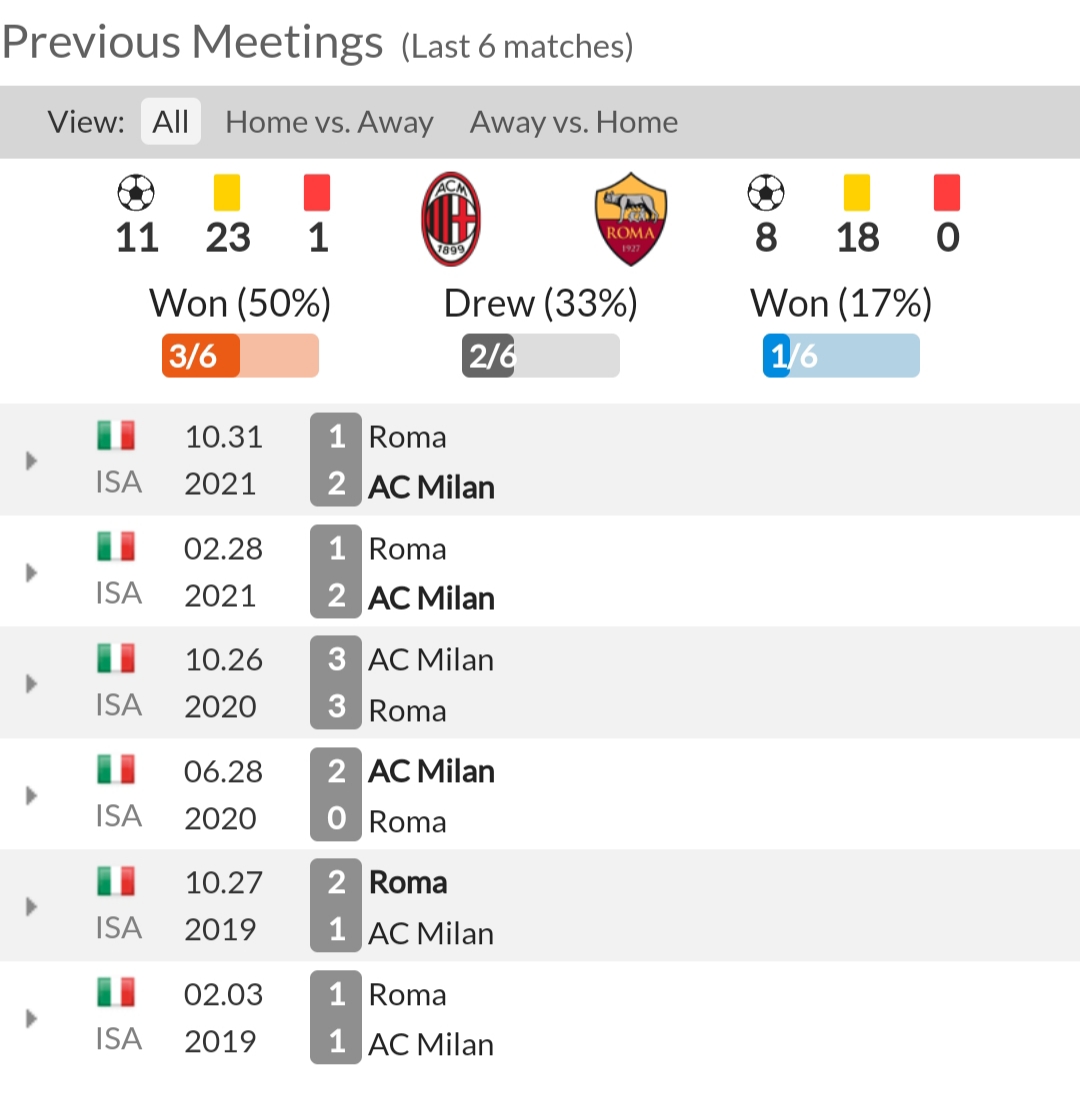The image size is (1080, 1101).
Task: Expand the 02.28 2021 match row
Action: point(31,572)
